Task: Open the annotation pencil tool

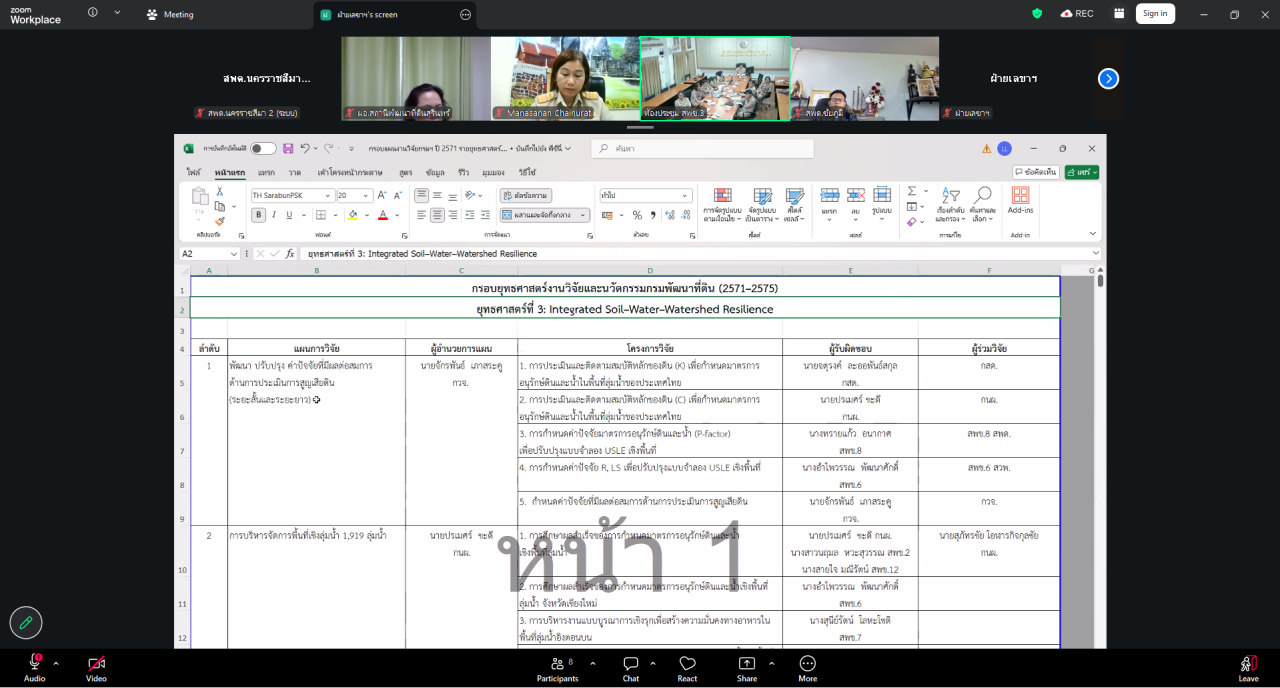Action: click(26, 622)
